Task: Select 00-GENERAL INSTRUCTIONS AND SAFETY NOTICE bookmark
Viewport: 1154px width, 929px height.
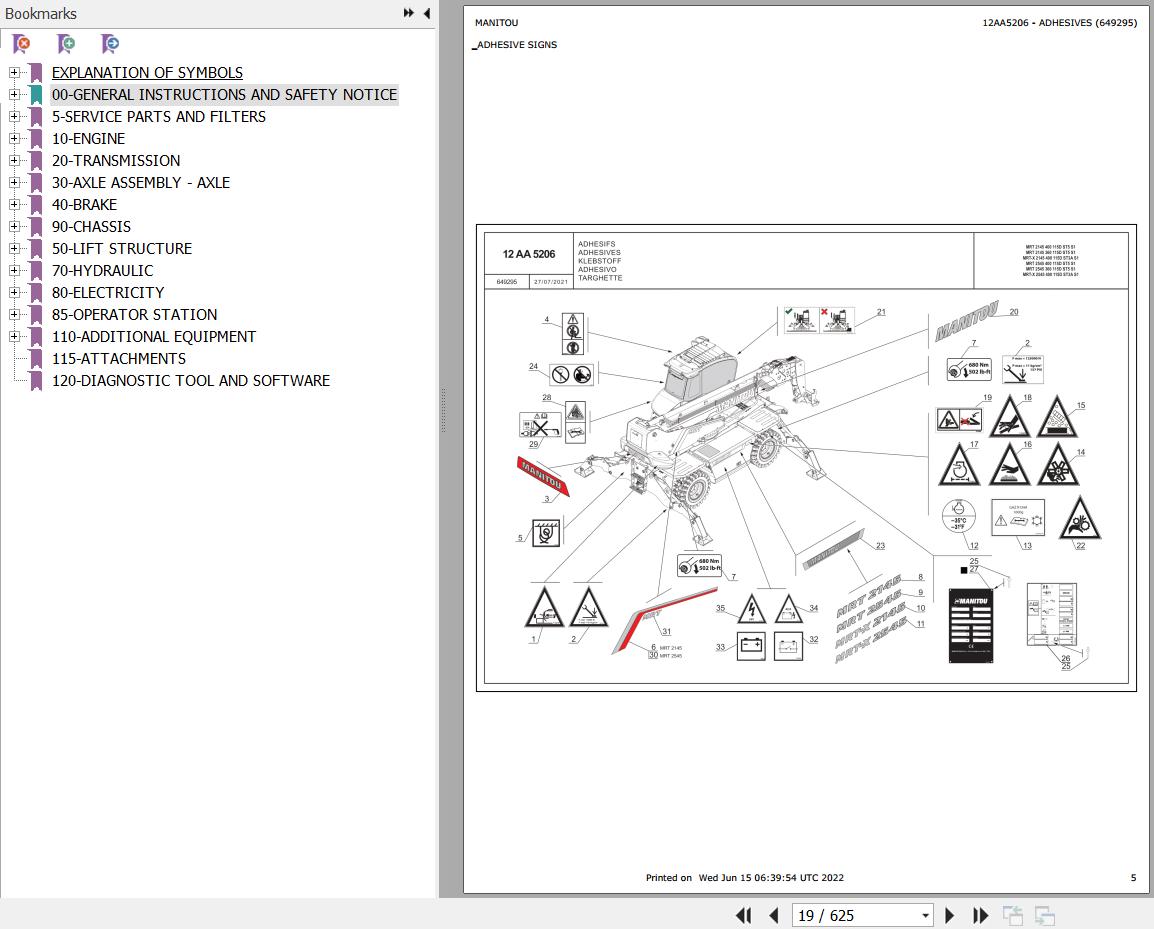Action: click(x=224, y=95)
